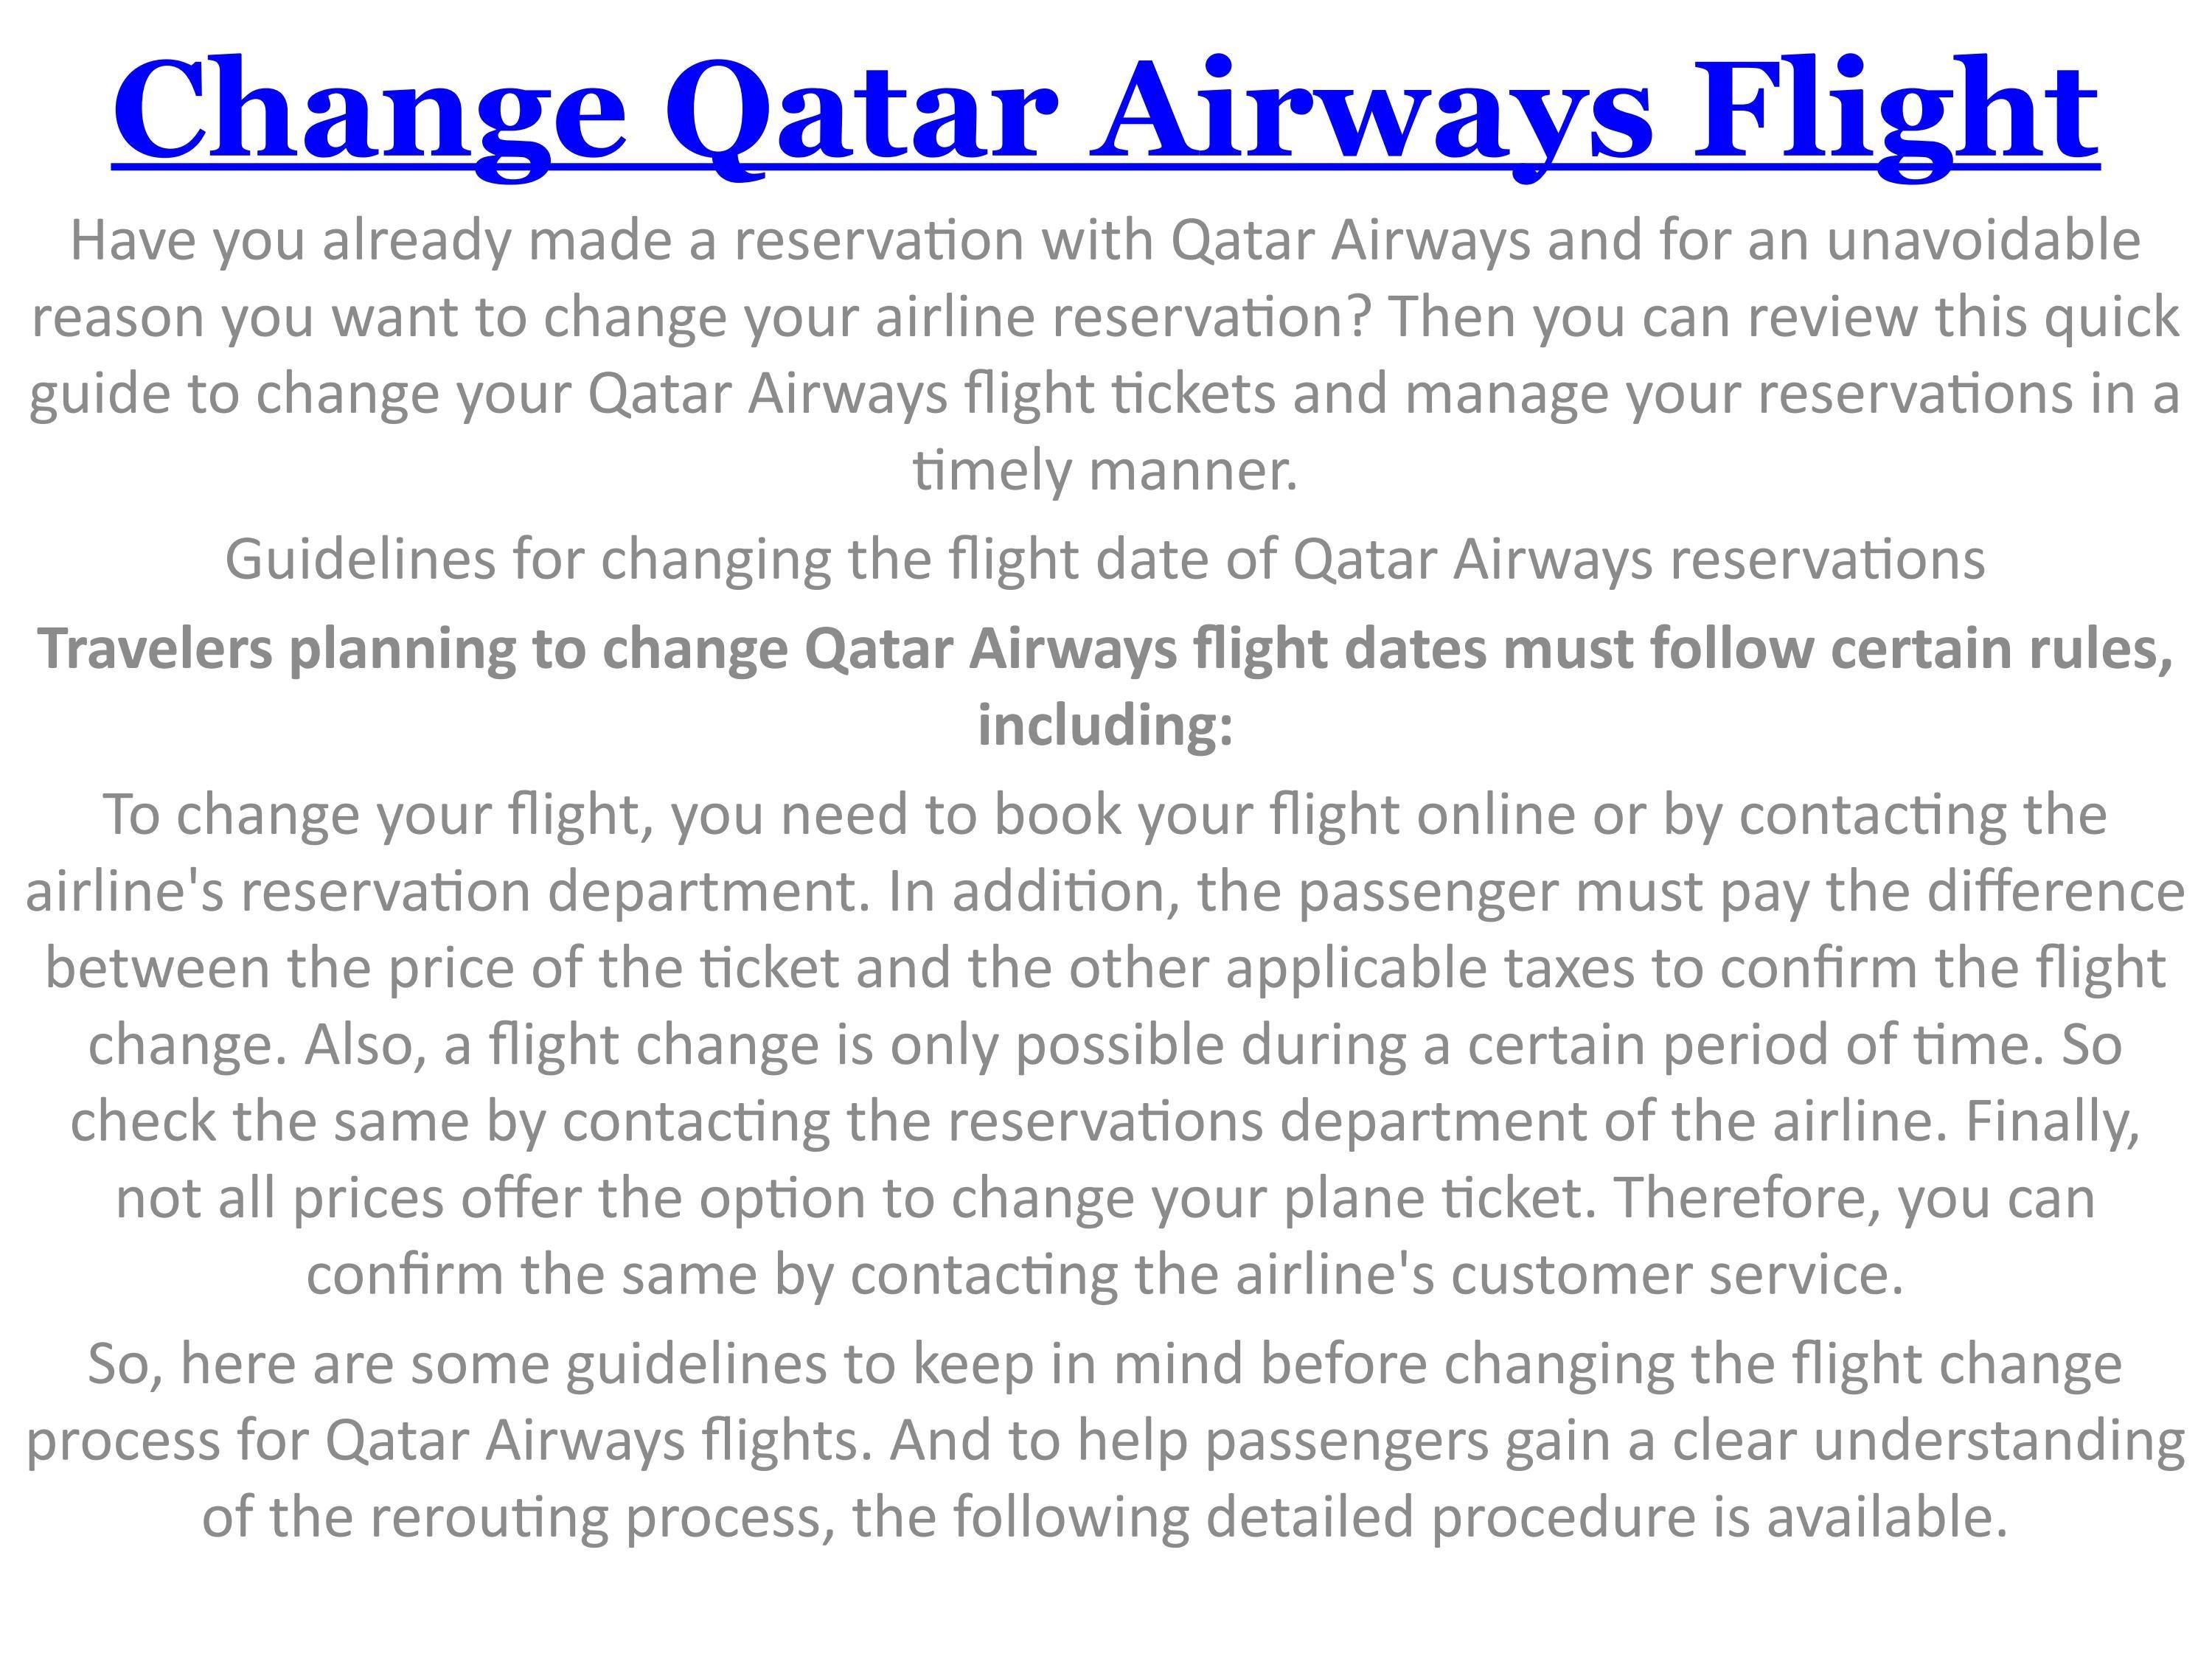The height and width of the screenshot is (1659, 2212).
Task: Click the word 'Flight' in the blue heading
Action: [x=1894, y=110]
